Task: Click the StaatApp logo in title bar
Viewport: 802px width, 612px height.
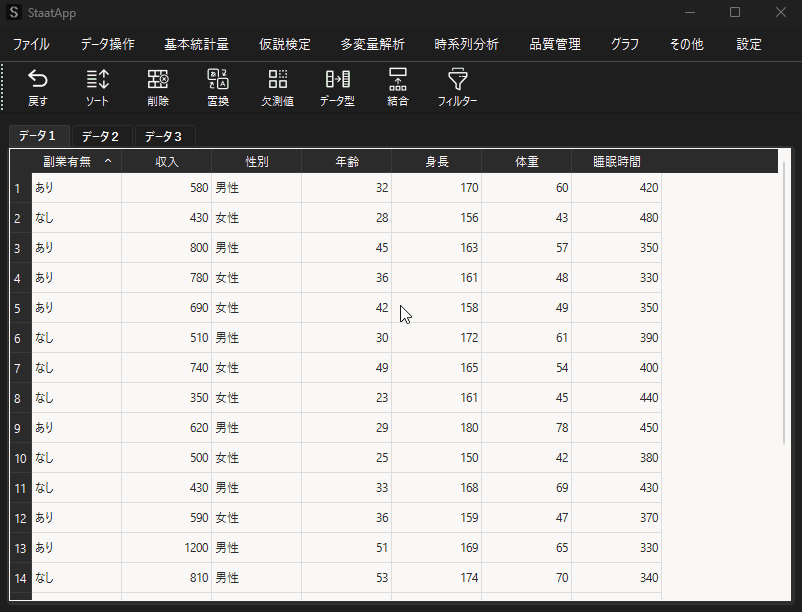Action: pos(14,13)
